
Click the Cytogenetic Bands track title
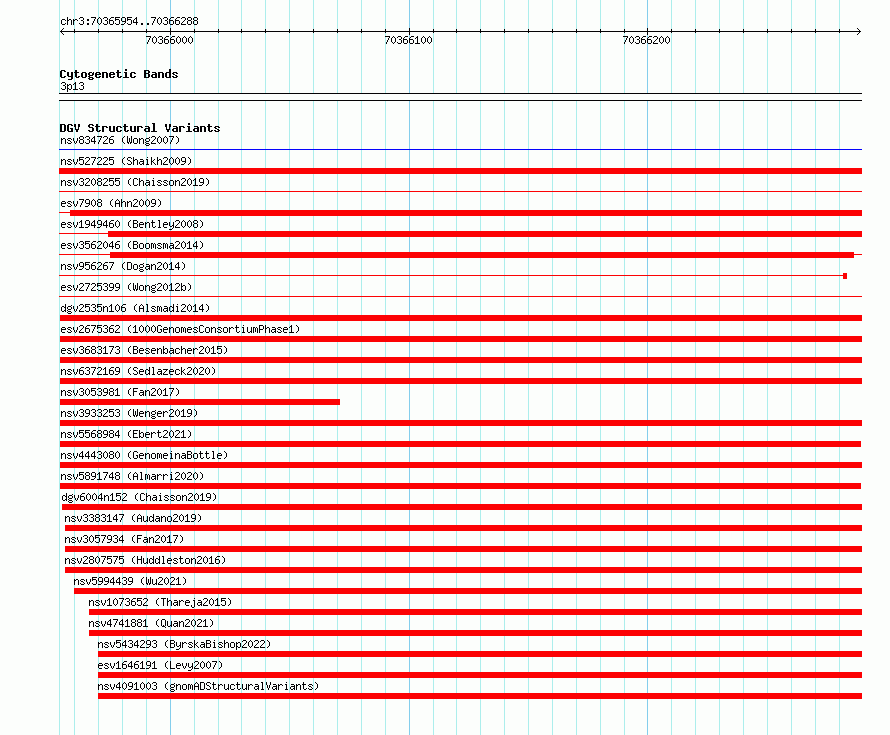[119, 74]
